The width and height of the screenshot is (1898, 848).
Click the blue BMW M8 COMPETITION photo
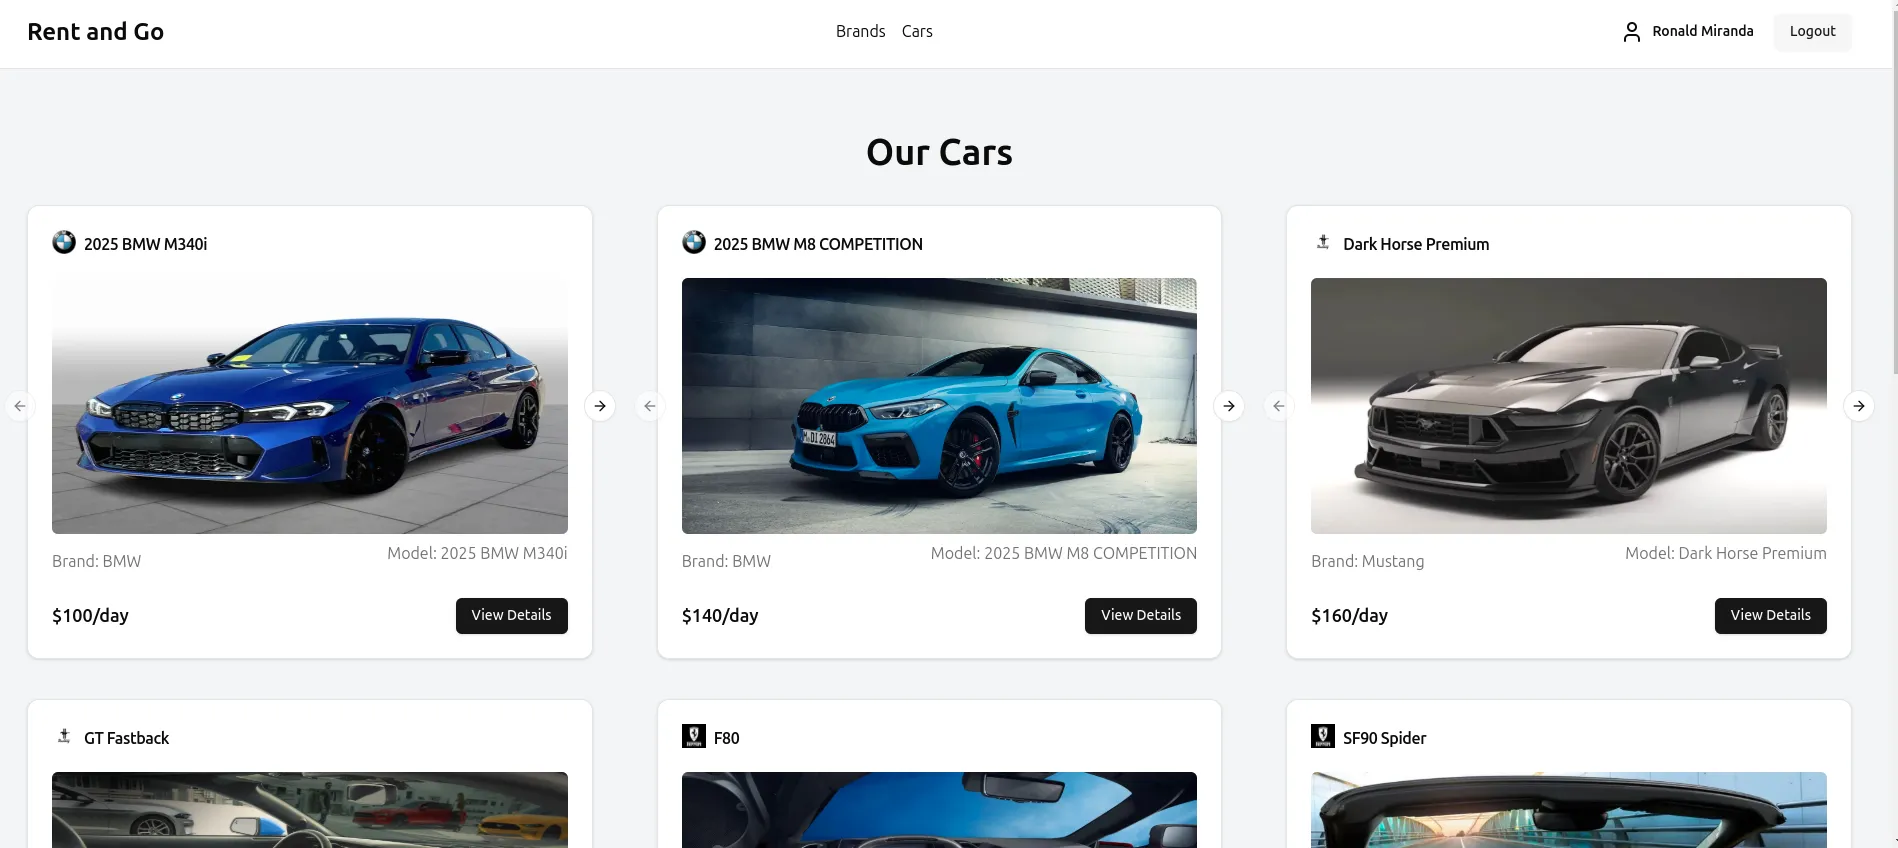939,406
